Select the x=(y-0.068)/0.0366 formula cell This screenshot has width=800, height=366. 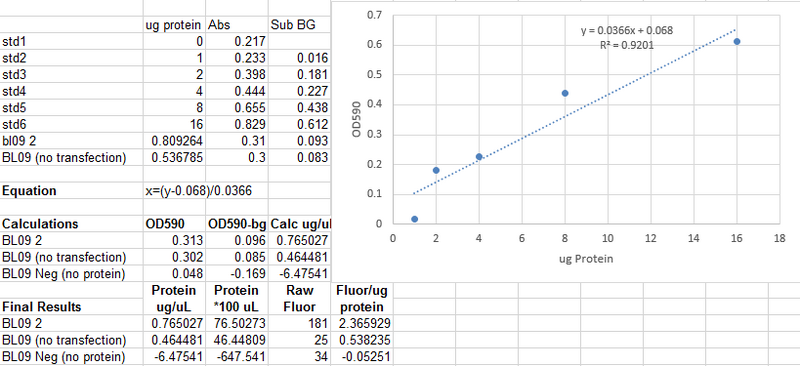point(198,191)
